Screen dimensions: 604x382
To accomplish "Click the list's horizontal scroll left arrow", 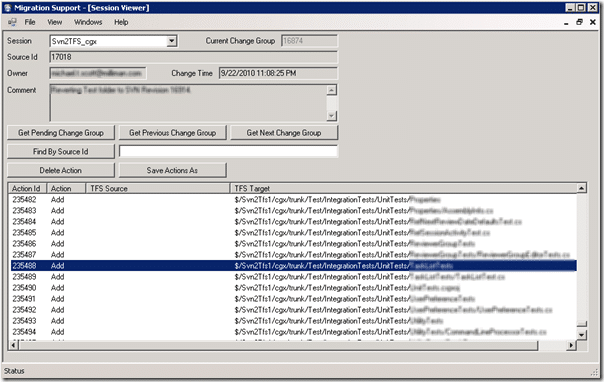I will point(14,345).
